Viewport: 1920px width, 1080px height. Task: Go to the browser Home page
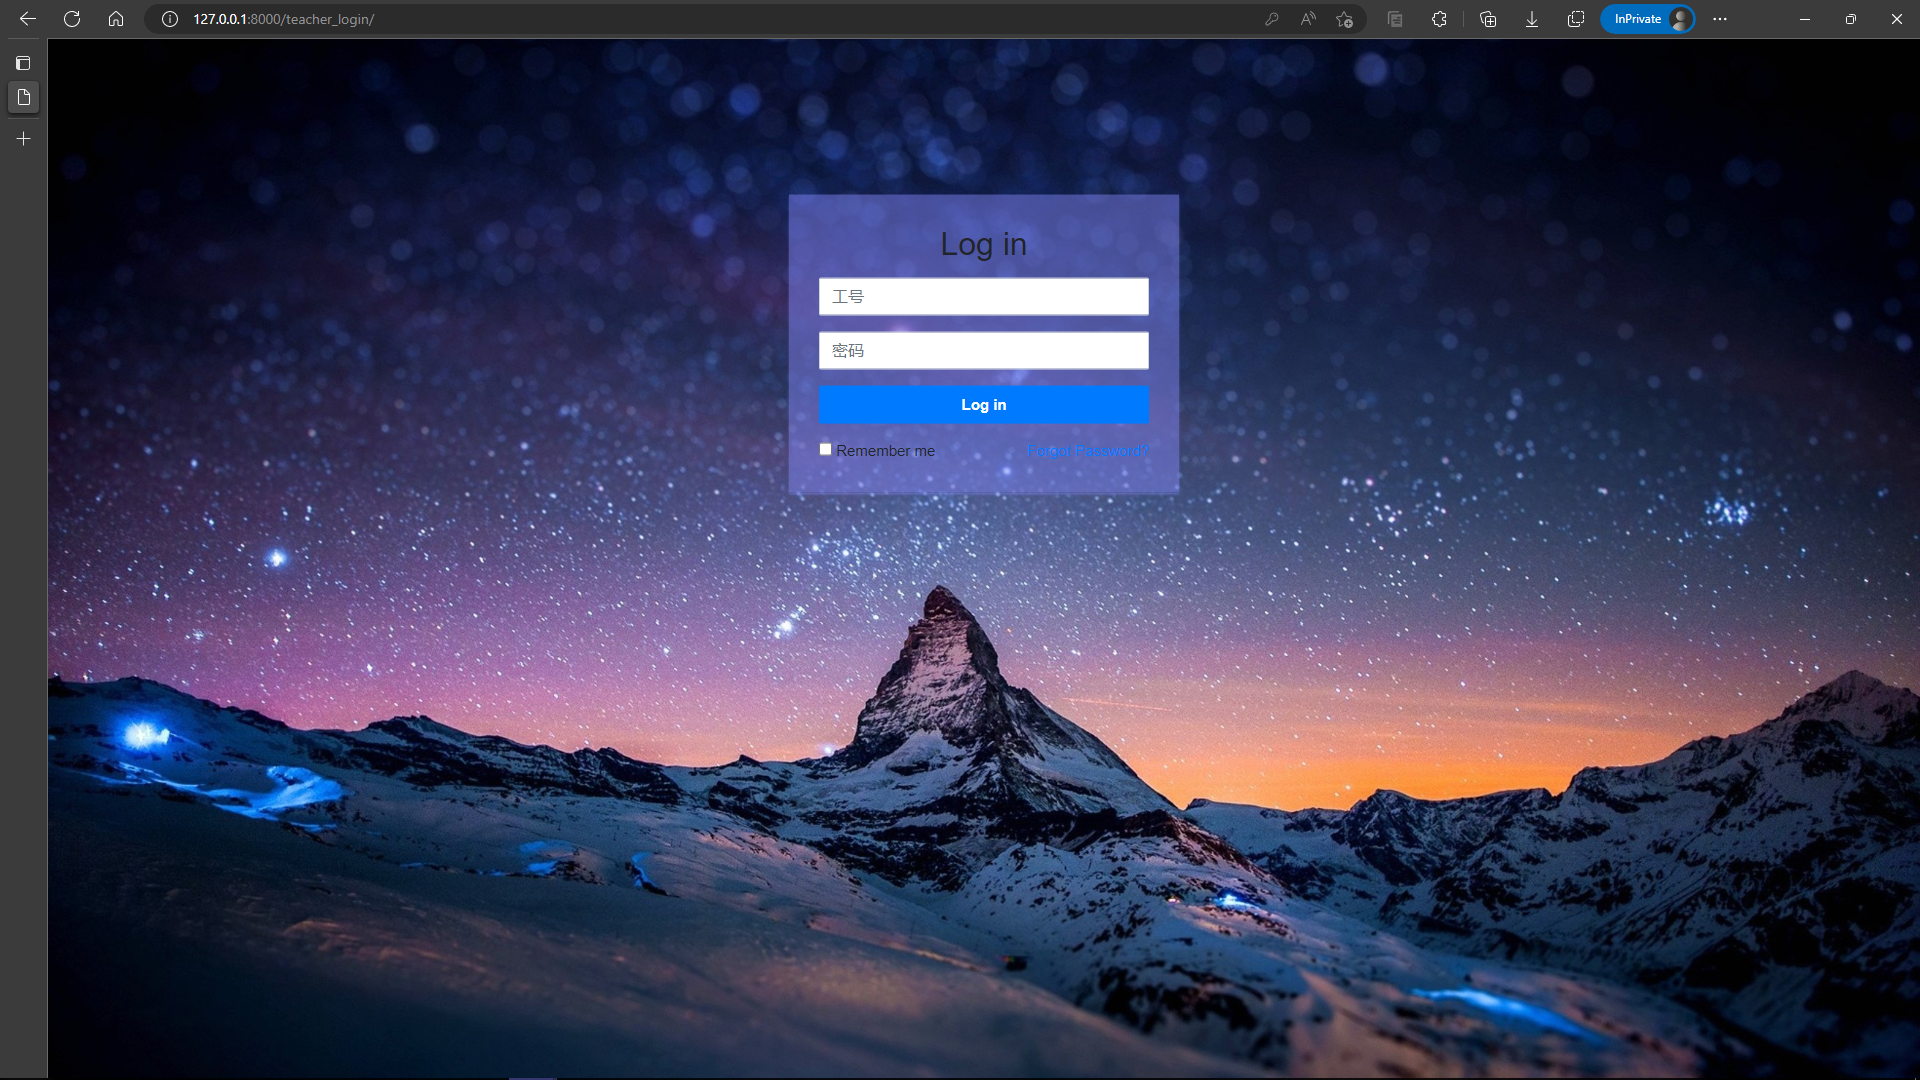coord(116,19)
